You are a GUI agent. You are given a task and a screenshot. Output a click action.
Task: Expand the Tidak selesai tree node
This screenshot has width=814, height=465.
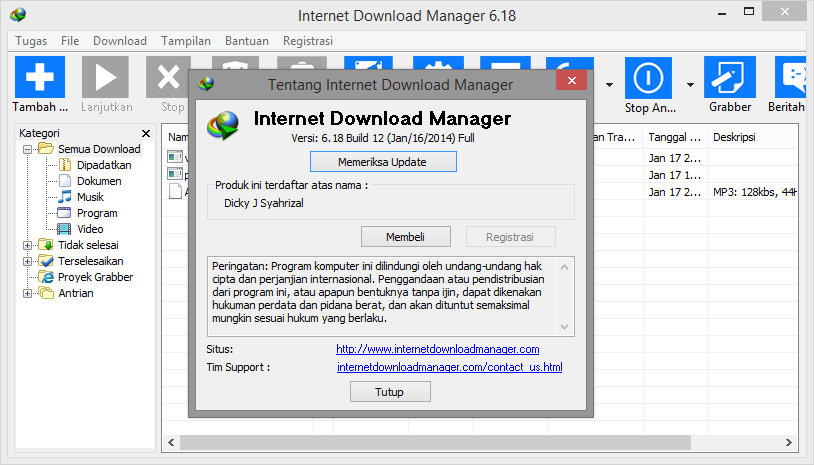[x=28, y=245]
